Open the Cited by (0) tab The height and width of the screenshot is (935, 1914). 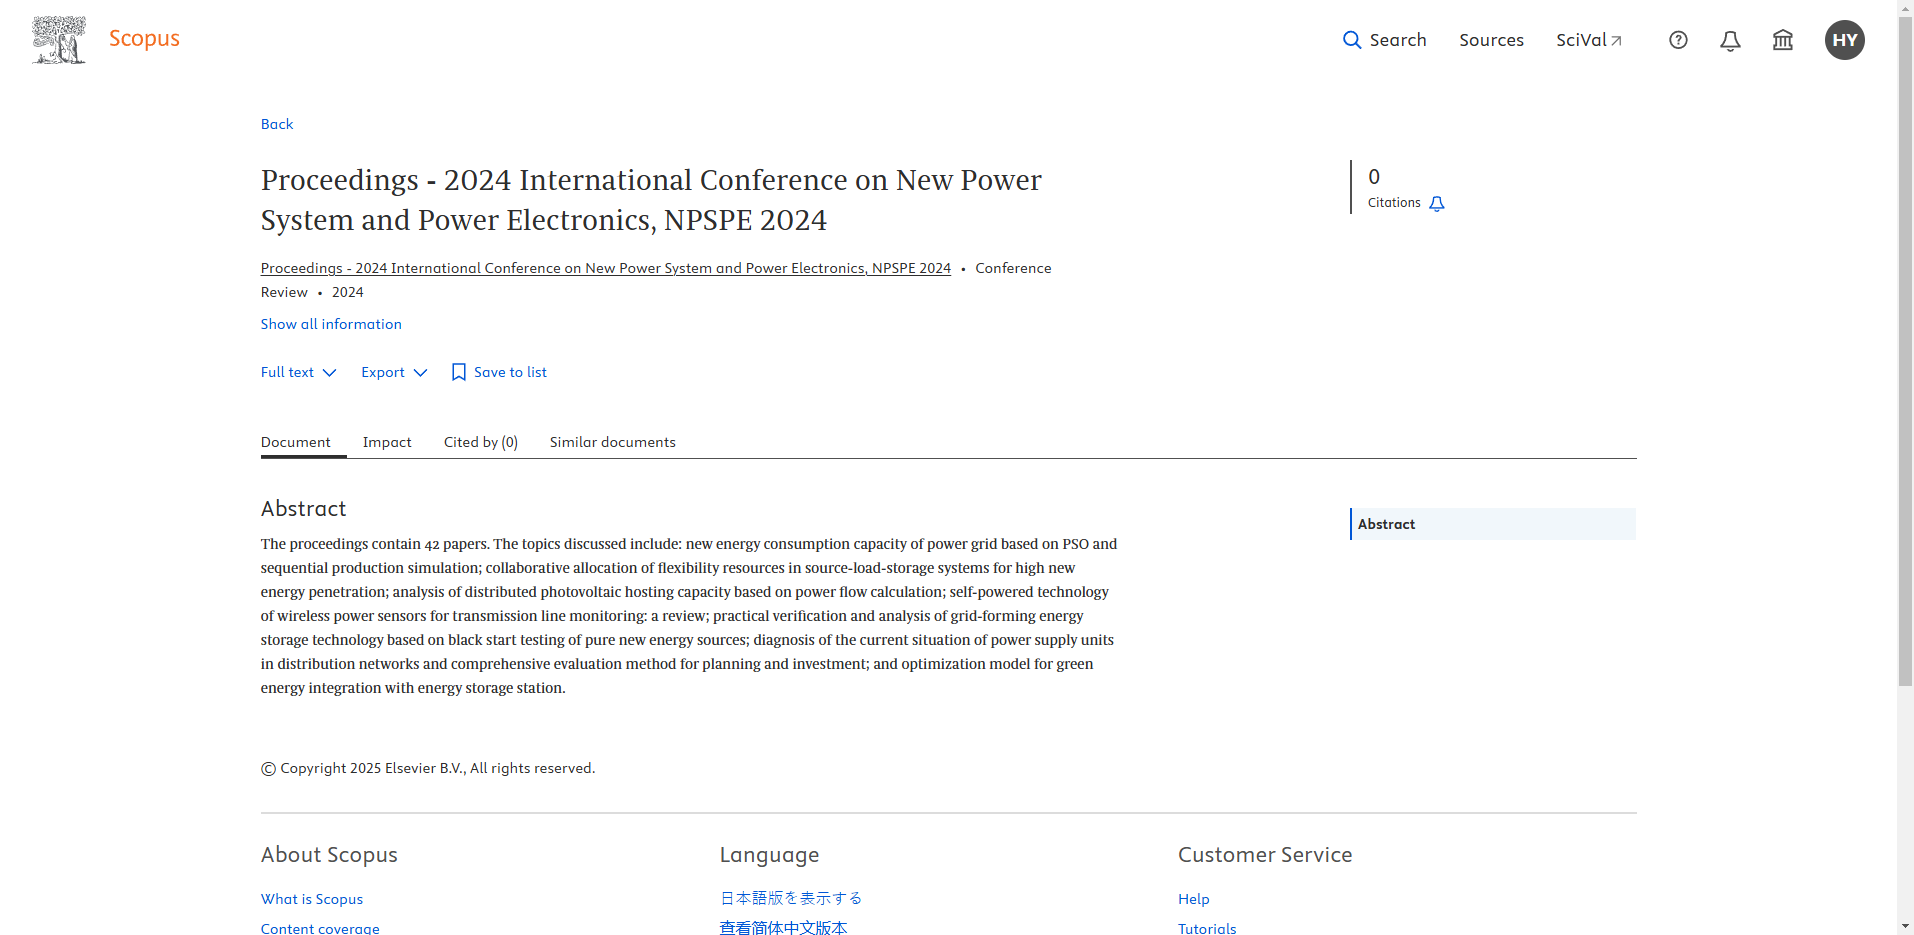(480, 442)
